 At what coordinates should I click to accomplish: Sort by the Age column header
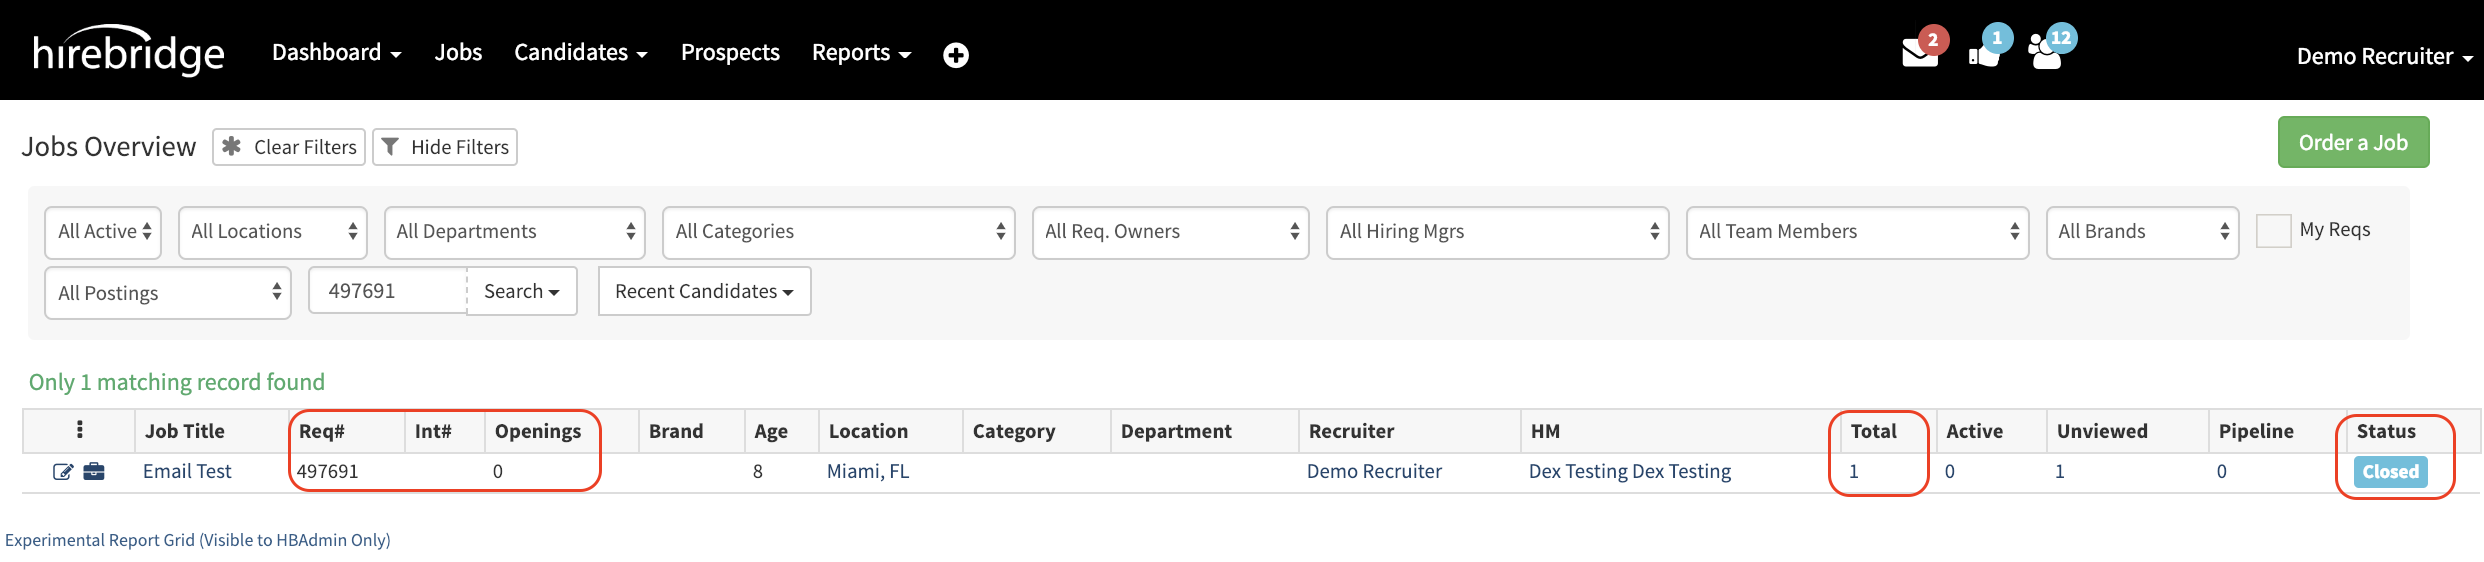771,431
